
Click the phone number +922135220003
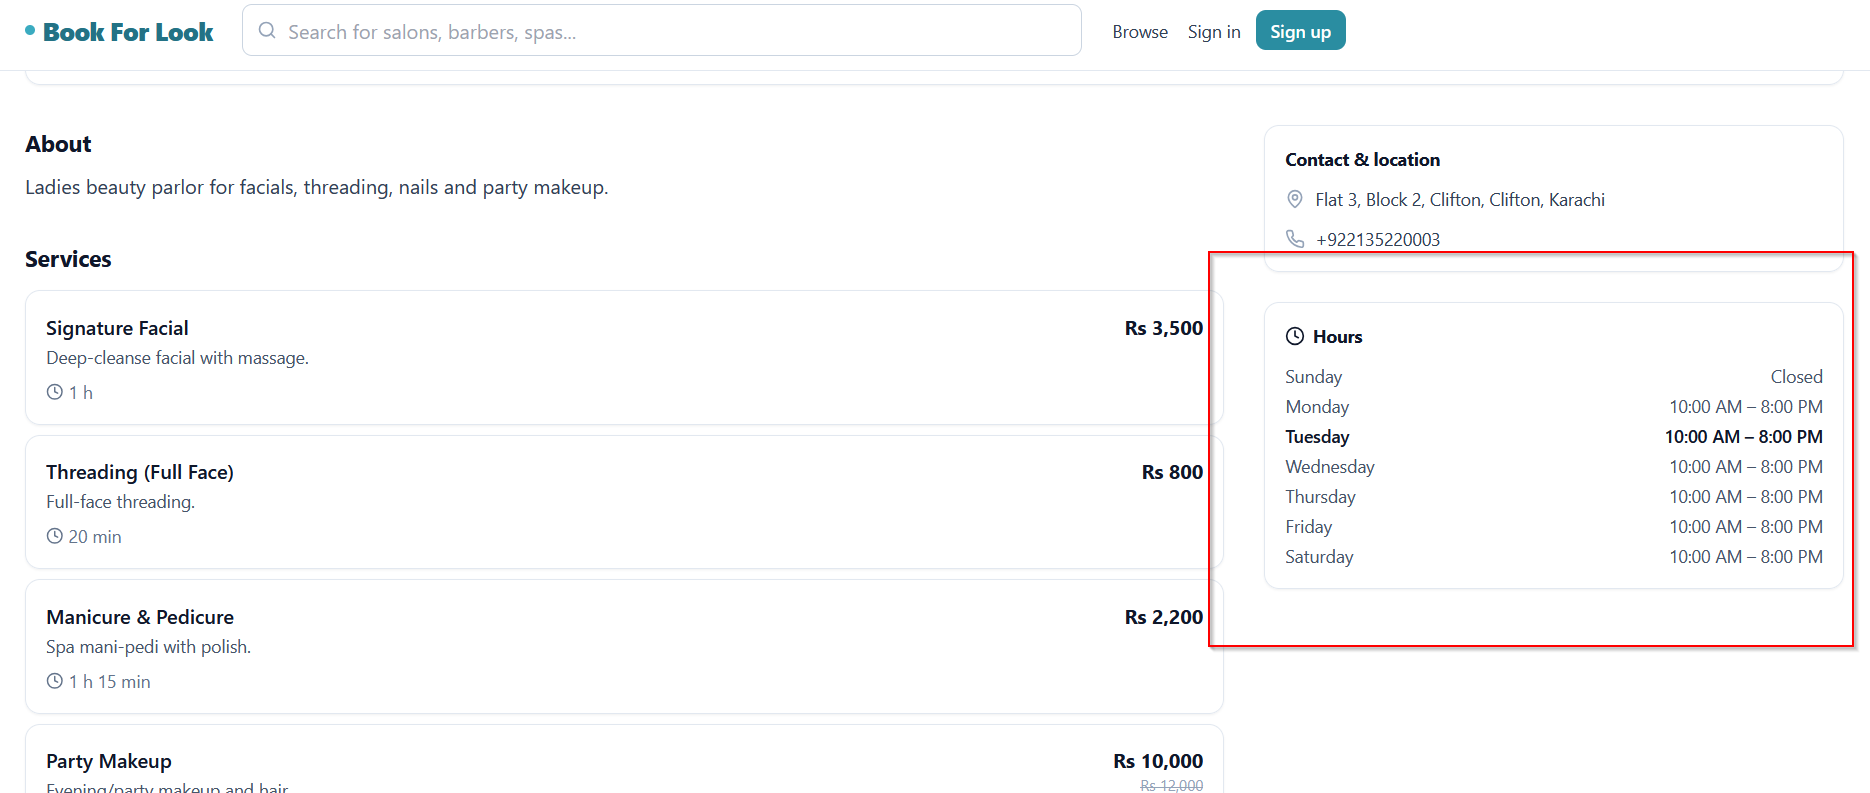click(x=1378, y=240)
